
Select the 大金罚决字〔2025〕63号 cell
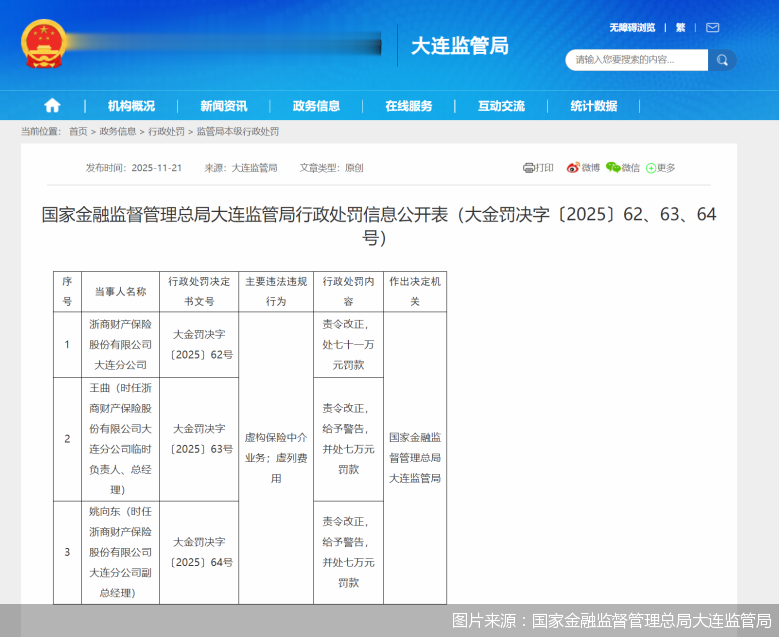click(x=199, y=439)
